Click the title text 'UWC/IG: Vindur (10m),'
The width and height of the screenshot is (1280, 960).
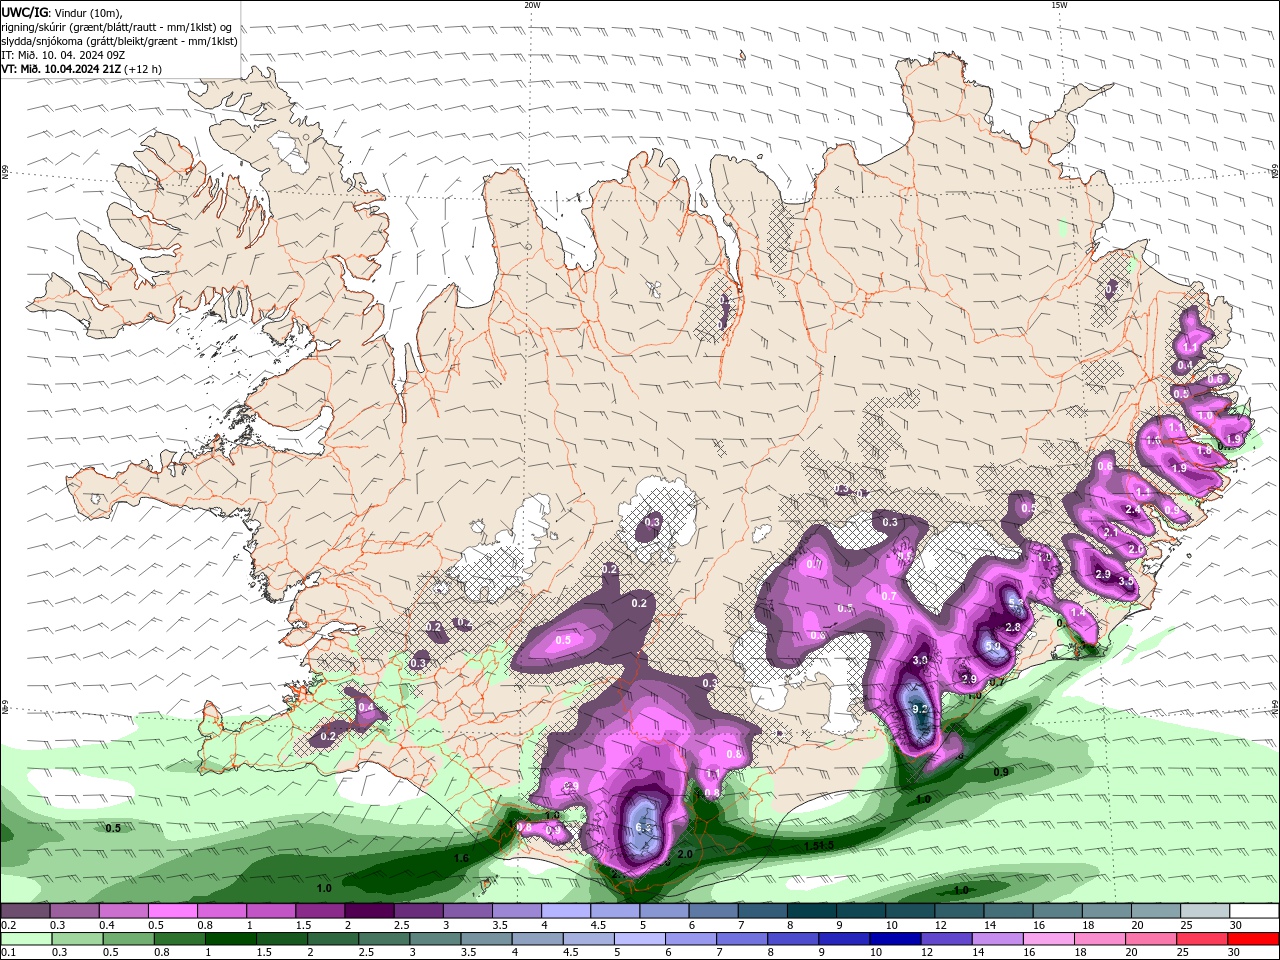(x=61, y=12)
